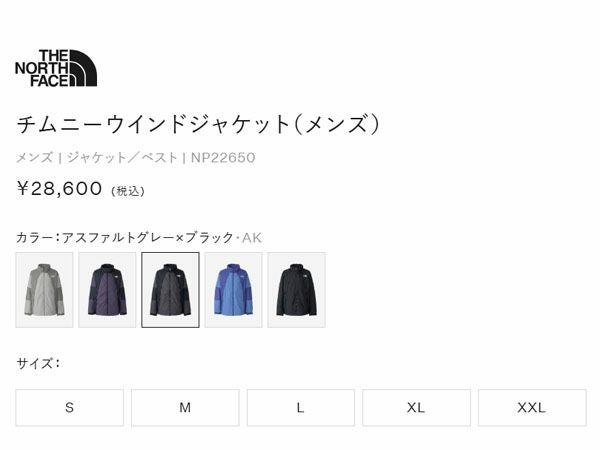Choose the all-black jacket color thumbnail

(297, 290)
